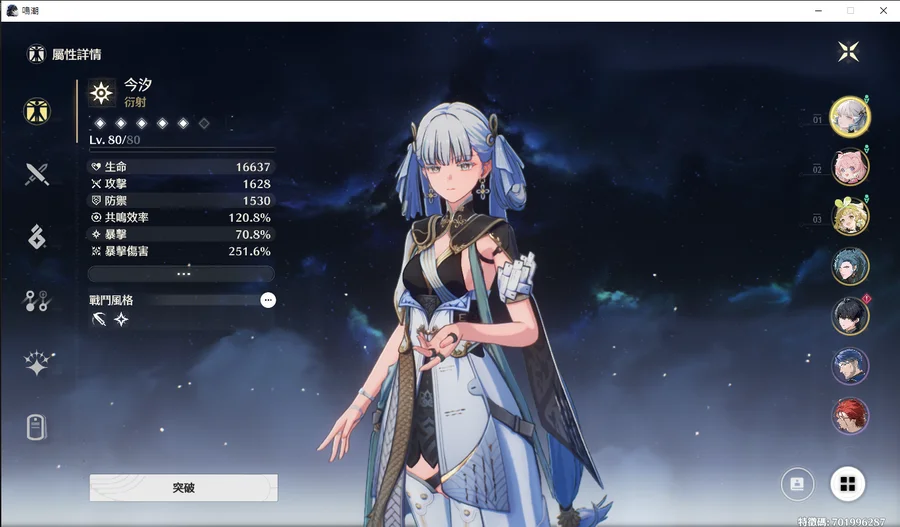Viewport: 900px width, 527px height.
Task: Select the silver-haired character in slot 01
Action: 850,117
